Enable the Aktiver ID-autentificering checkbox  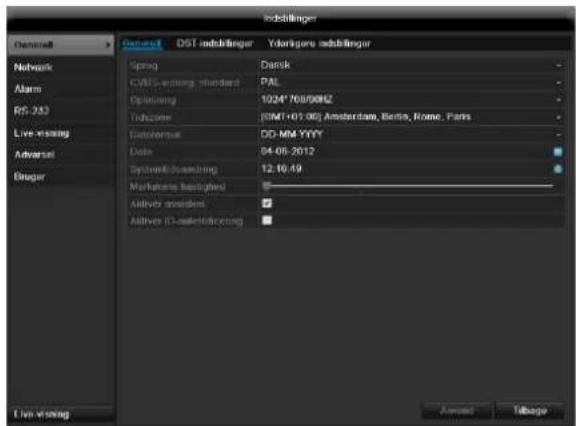pos(267,220)
